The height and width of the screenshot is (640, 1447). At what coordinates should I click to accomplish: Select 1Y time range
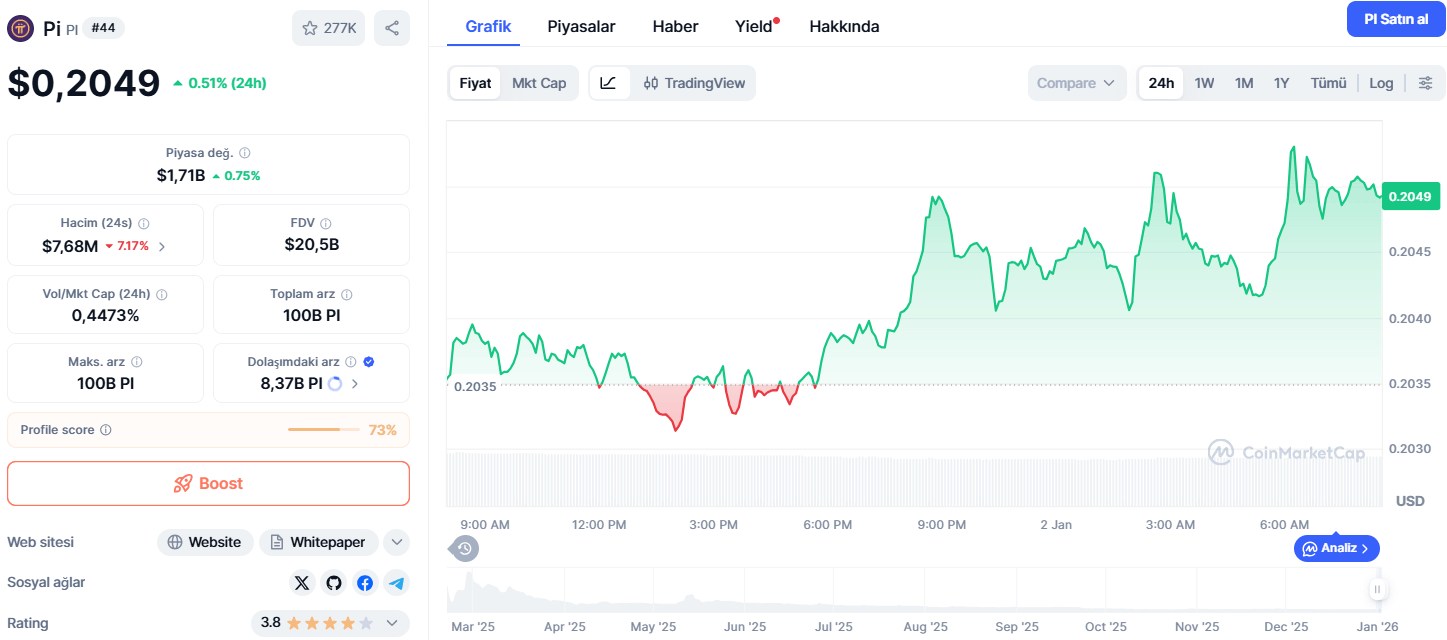(x=1281, y=83)
